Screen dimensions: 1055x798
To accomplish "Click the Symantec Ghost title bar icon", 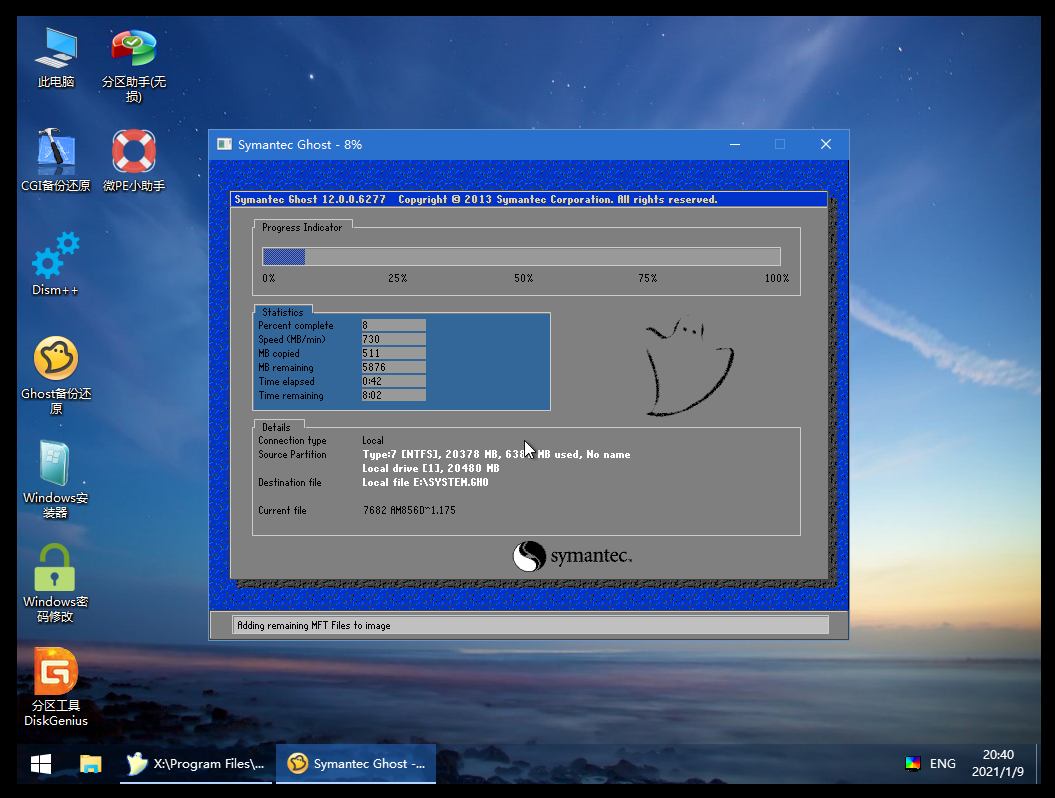I will tap(224, 145).
